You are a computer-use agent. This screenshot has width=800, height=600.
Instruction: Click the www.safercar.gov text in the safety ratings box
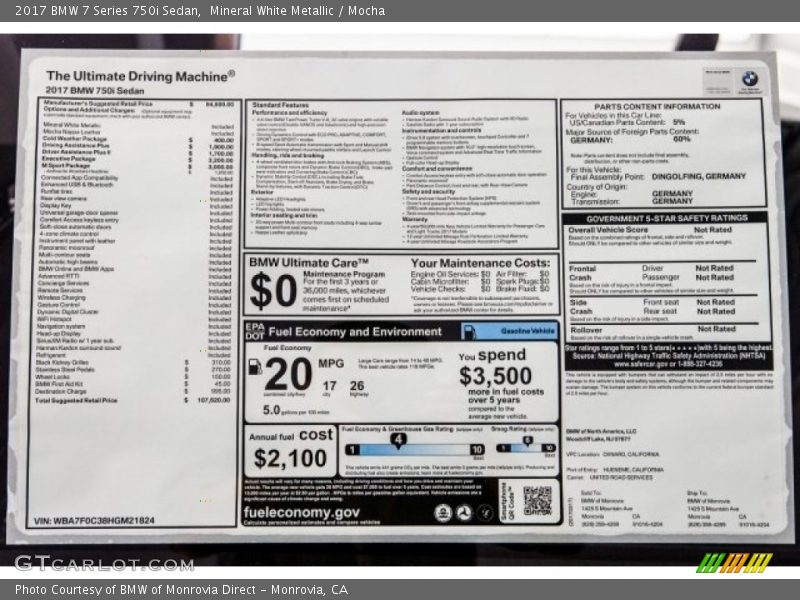click(x=641, y=364)
